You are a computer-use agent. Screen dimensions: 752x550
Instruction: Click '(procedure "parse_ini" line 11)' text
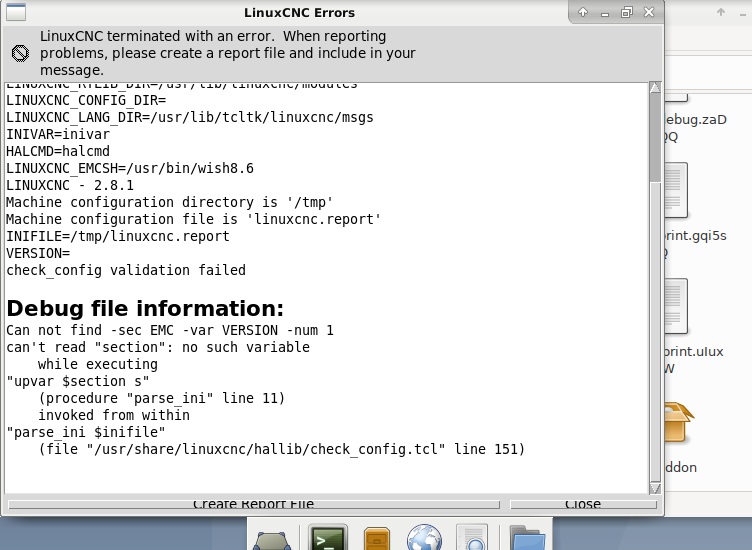coord(162,398)
